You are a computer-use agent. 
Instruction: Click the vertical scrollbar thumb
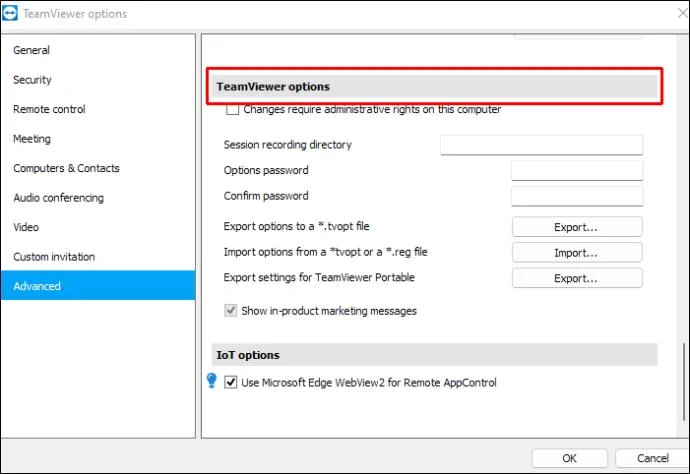click(x=683, y=382)
